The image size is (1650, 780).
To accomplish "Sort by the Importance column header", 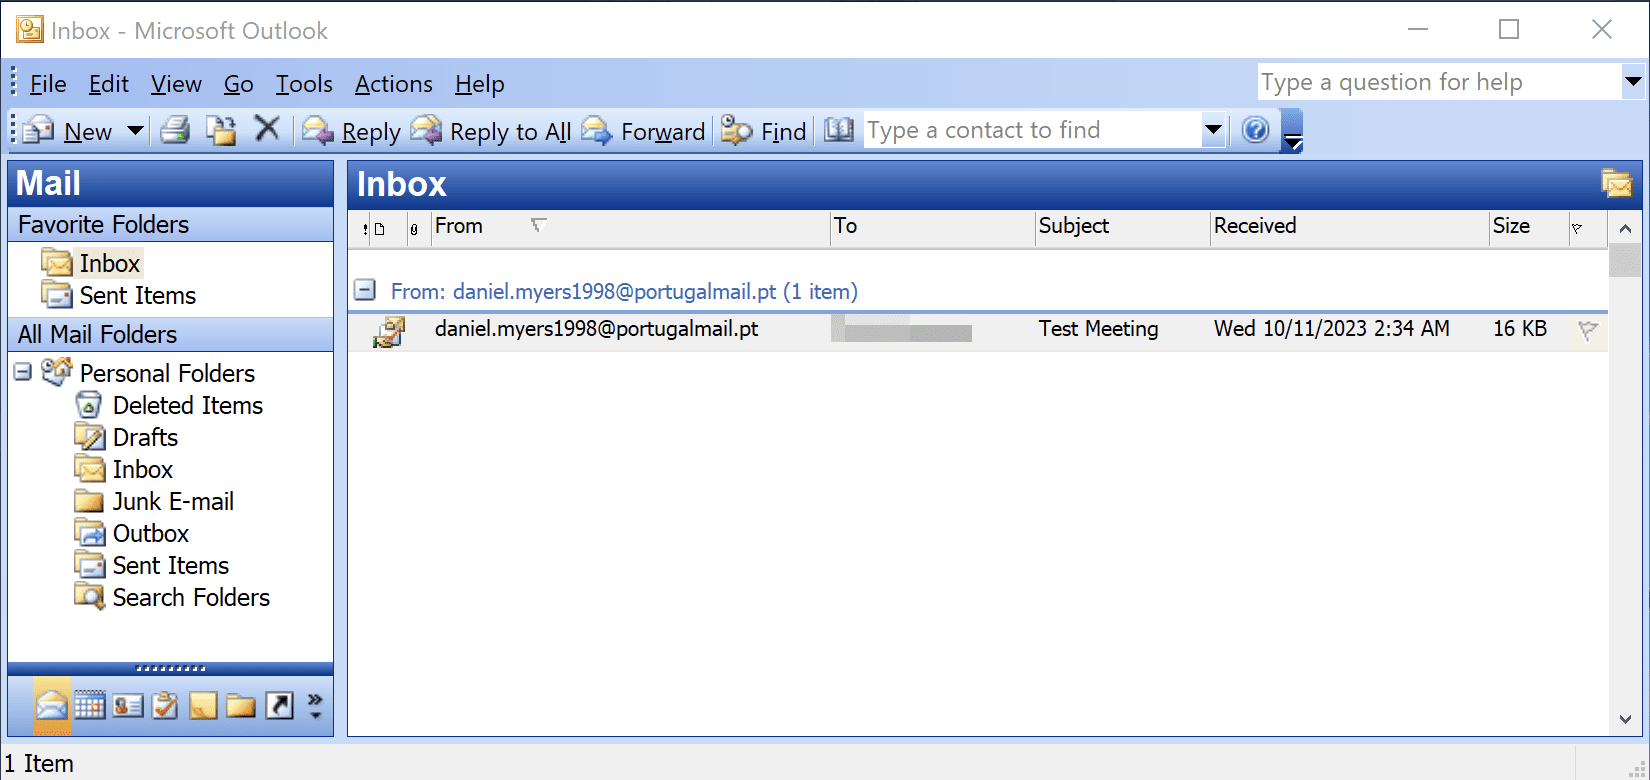I will point(365,229).
